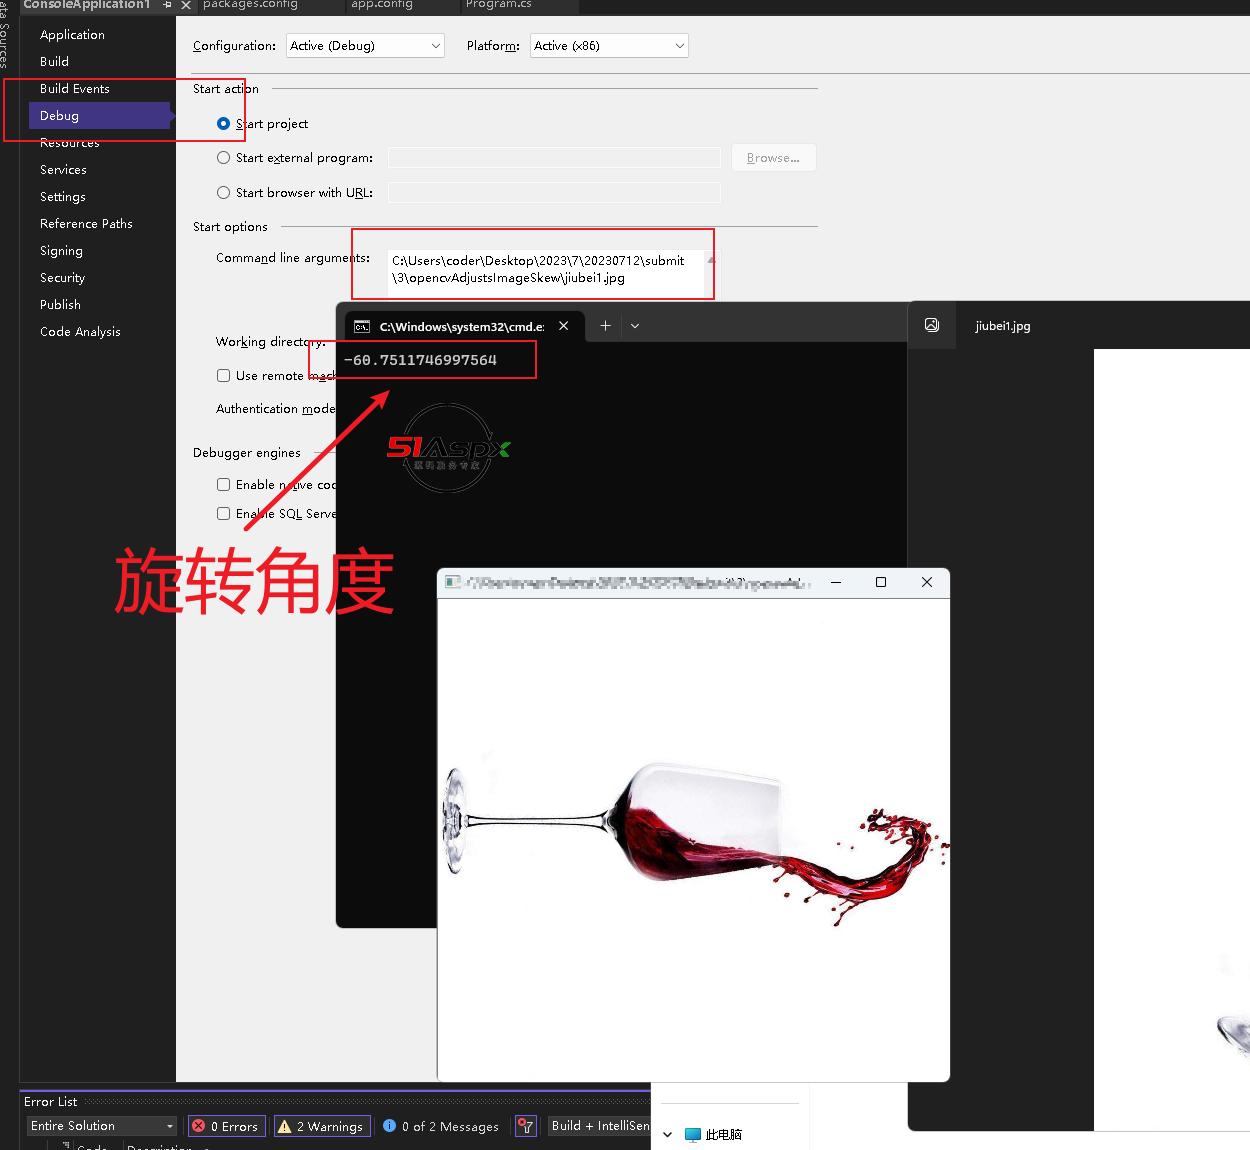Enable the SQL Server debugging checkbox
Viewport: 1250px width, 1150px height.
(x=224, y=514)
